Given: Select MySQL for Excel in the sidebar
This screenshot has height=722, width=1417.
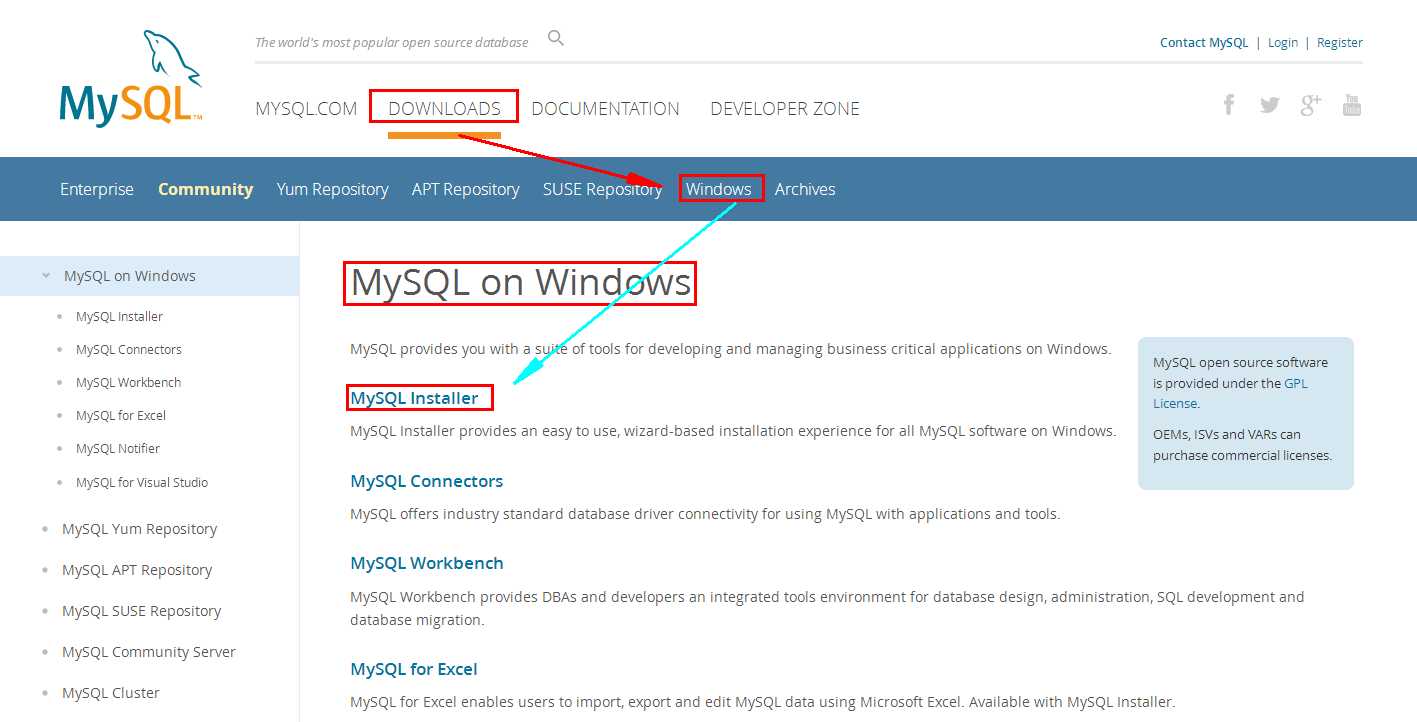Looking at the screenshot, I should click(x=121, y=416).
